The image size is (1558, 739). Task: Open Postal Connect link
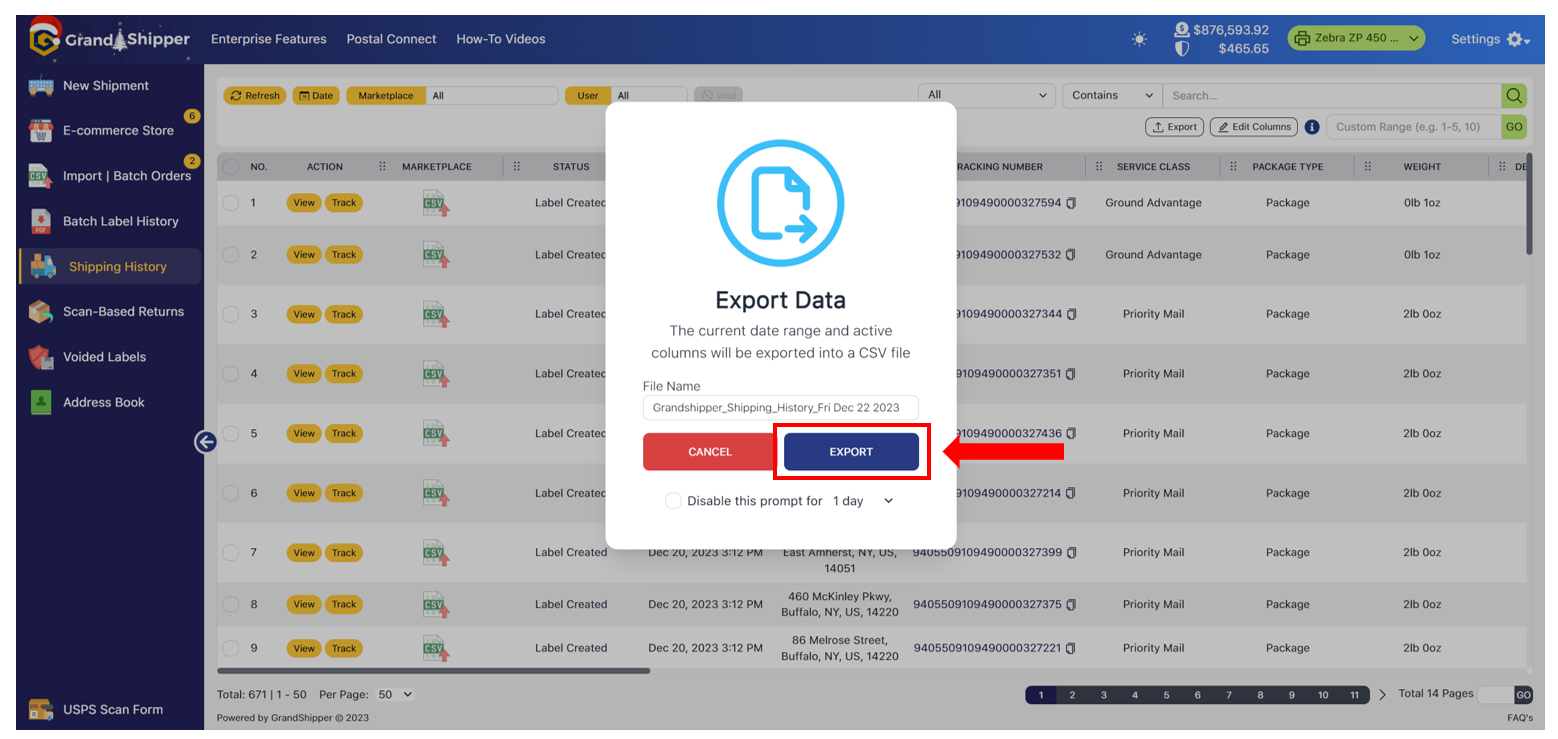pos(391,39)
